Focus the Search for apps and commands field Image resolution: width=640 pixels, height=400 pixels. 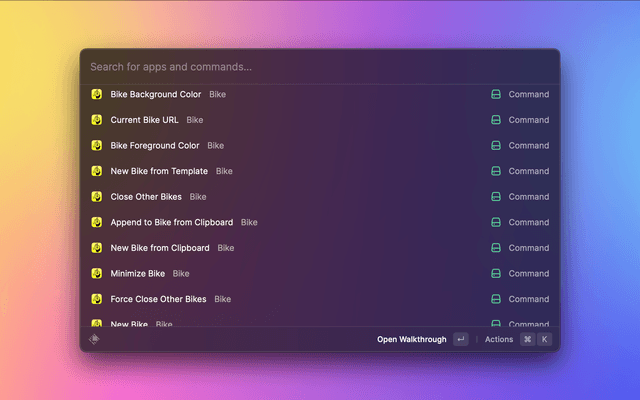point(320,67)
